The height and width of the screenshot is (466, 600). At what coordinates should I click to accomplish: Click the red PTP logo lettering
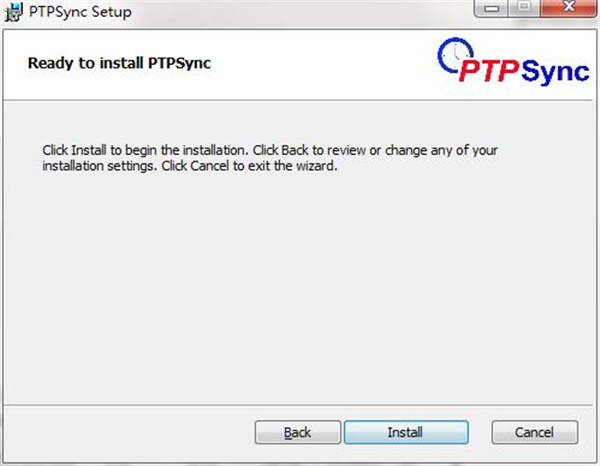(x=489, y=71)
